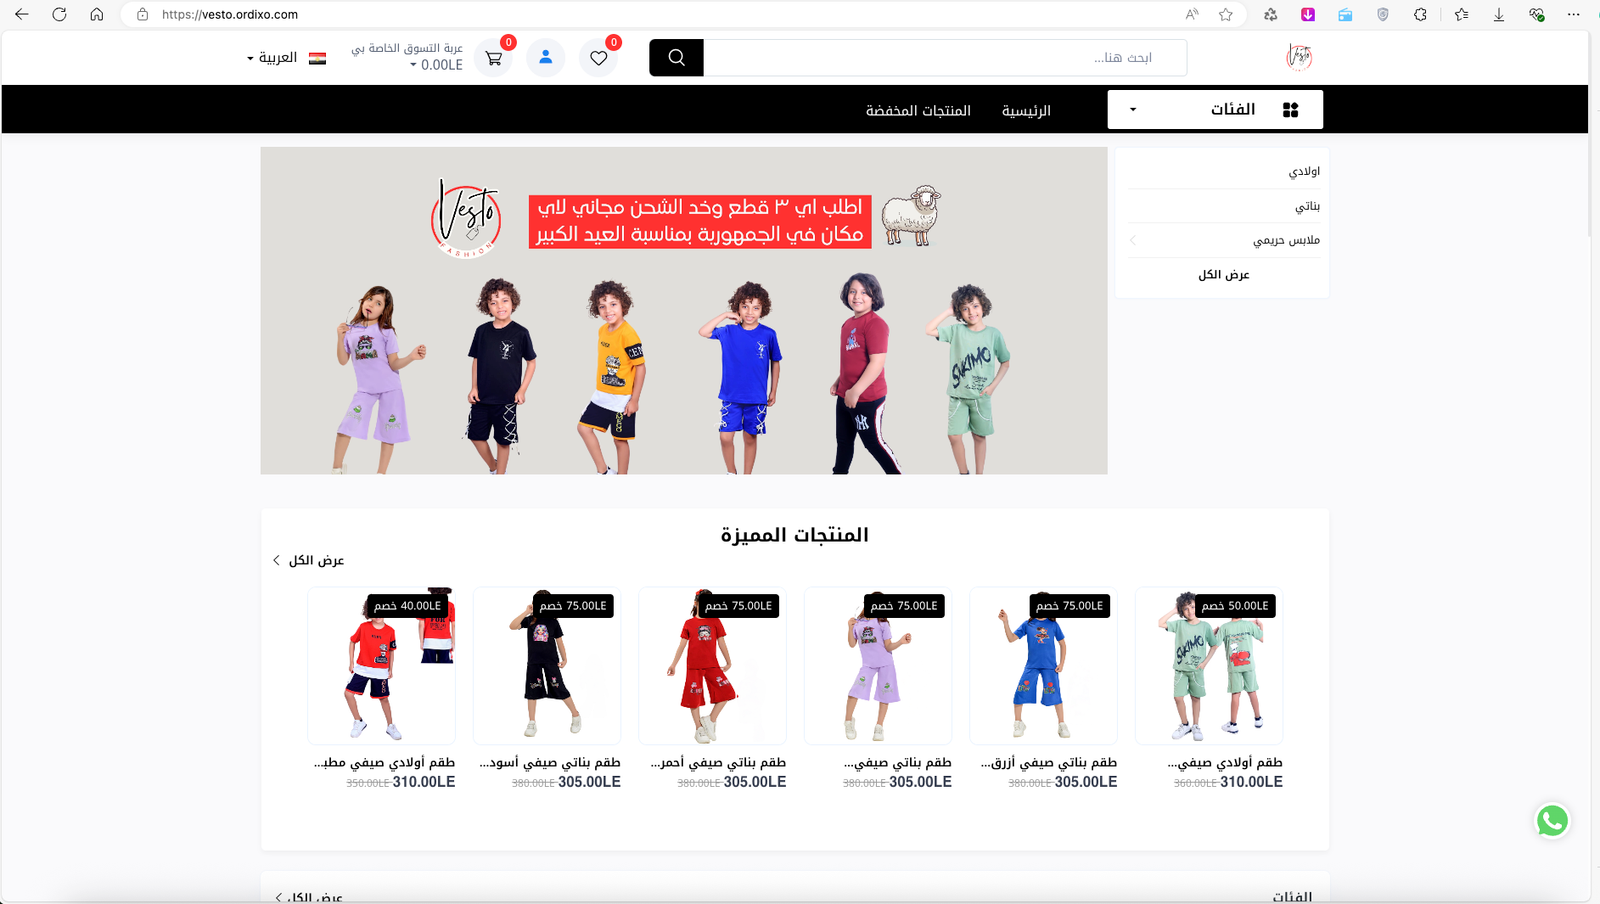This screenshot has height=904, width=1600.
Task: Click the search input field ابحث هنا
Action: click(x=944, y=58)
